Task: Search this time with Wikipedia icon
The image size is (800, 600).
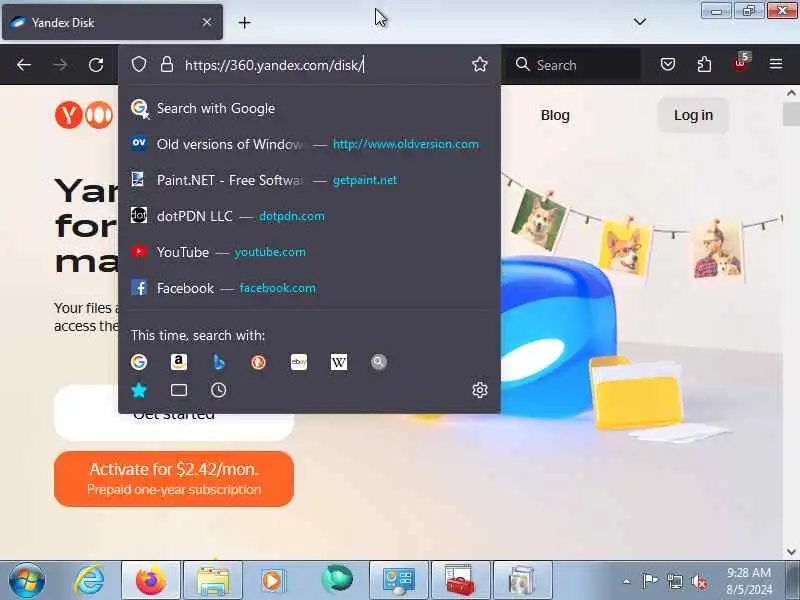Action: [x=339, y=362]
